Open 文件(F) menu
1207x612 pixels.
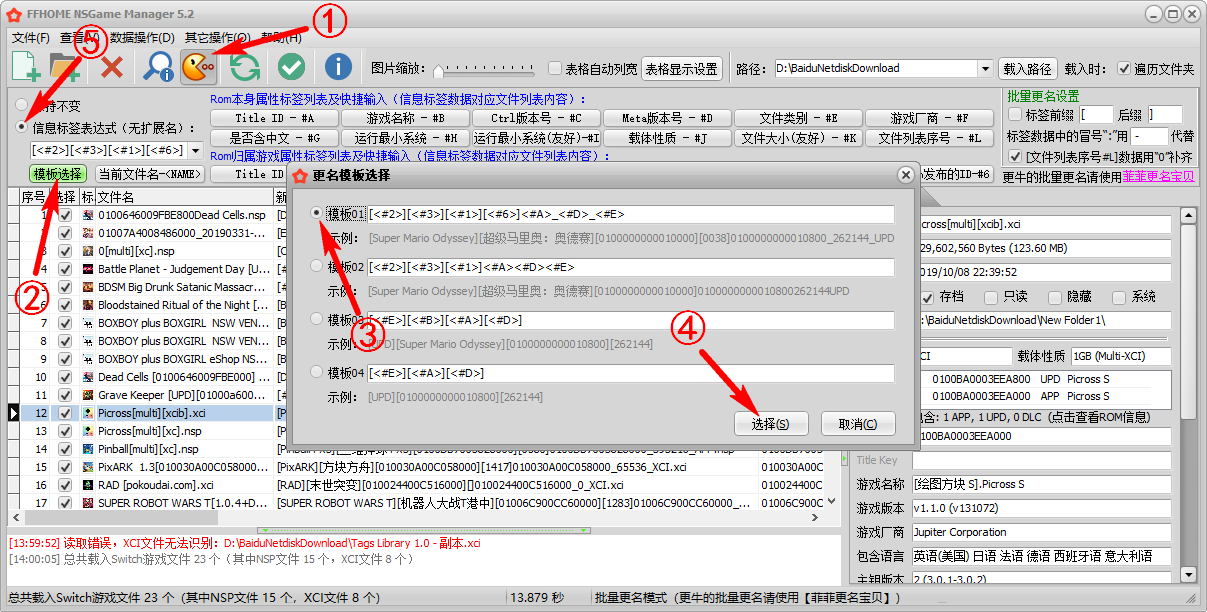(30, 38)
